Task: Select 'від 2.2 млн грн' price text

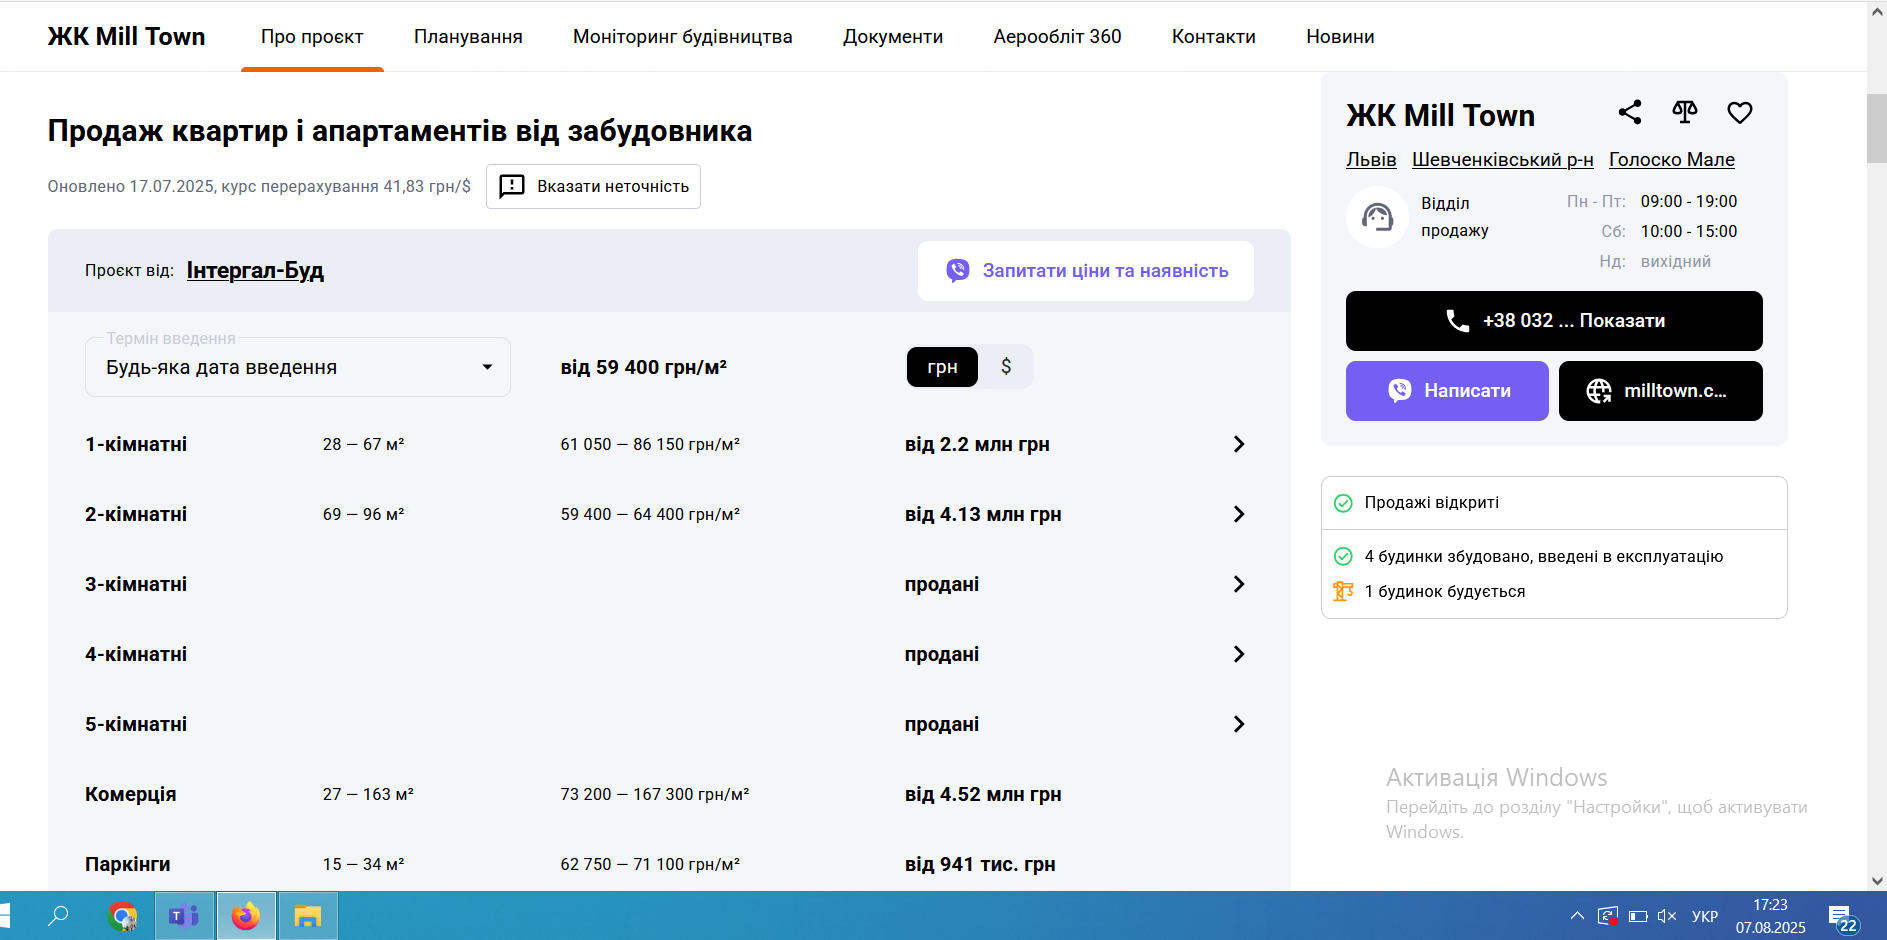Action: click(977, 444)
